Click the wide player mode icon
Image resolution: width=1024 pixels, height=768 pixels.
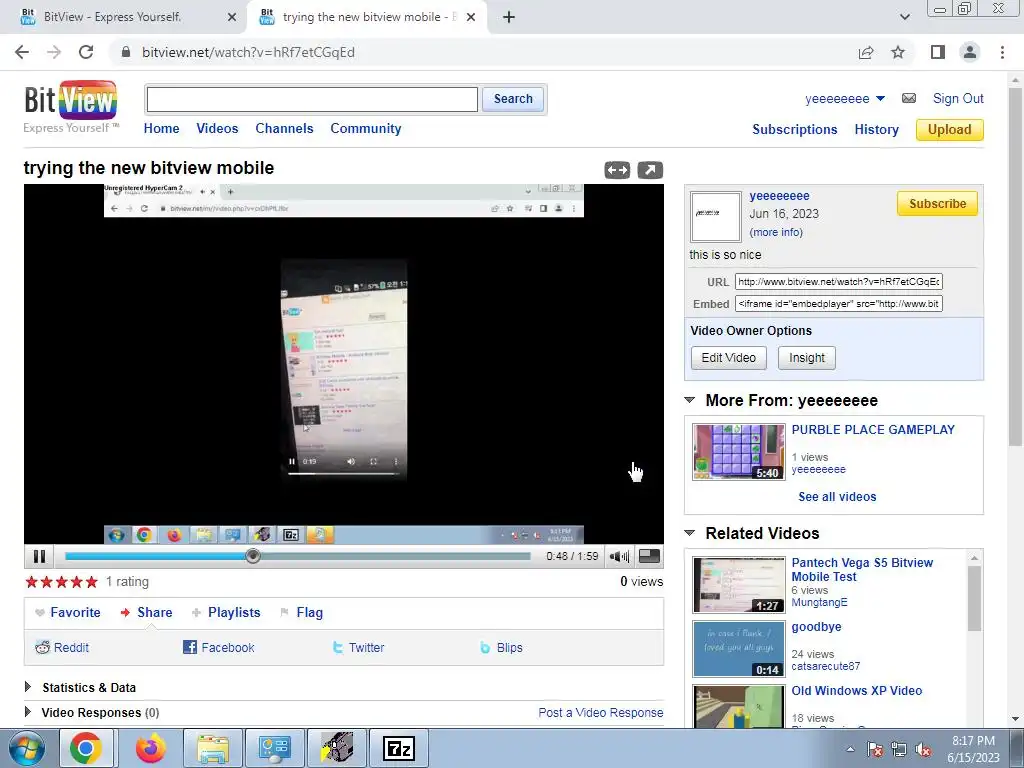(x=617, y=170)
